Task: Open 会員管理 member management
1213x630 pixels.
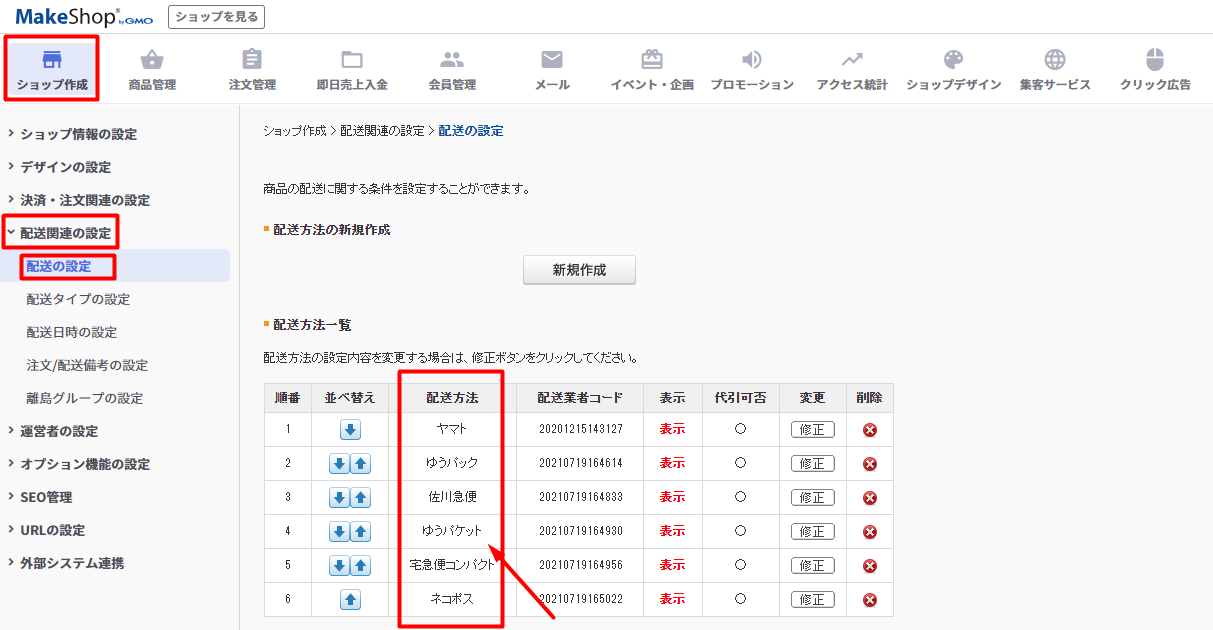Action: click(x=452, y=69)
